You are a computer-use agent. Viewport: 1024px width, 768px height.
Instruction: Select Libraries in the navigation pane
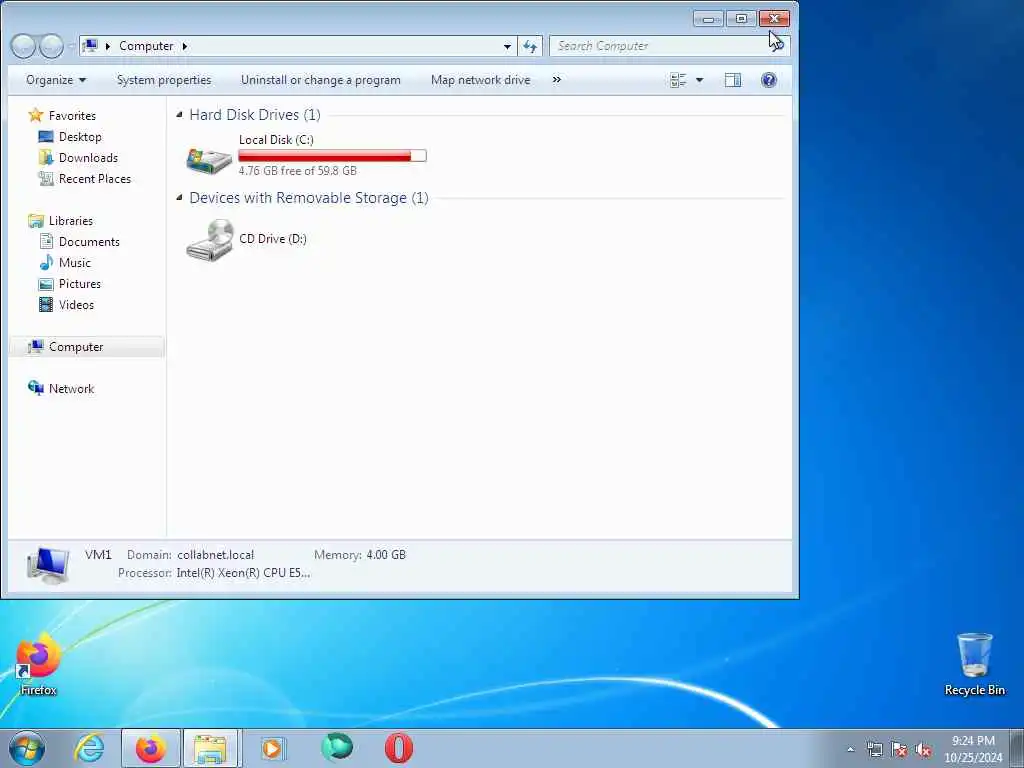coord(71,221)
